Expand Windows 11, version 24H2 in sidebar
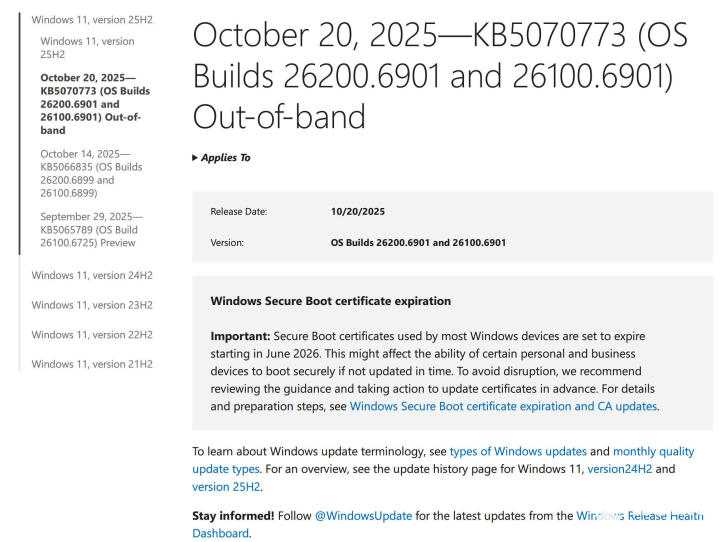Viewport: 720px width, 542px height. click(x=92, y=275)
